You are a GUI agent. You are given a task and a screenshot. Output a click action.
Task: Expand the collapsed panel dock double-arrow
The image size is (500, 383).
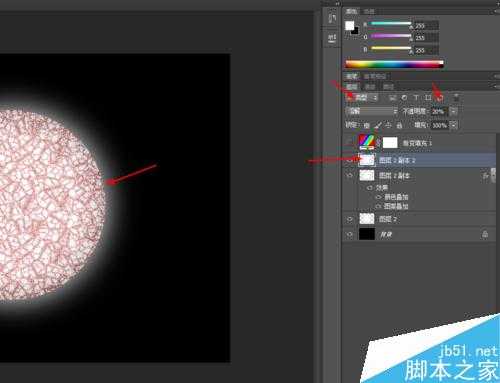337,4
